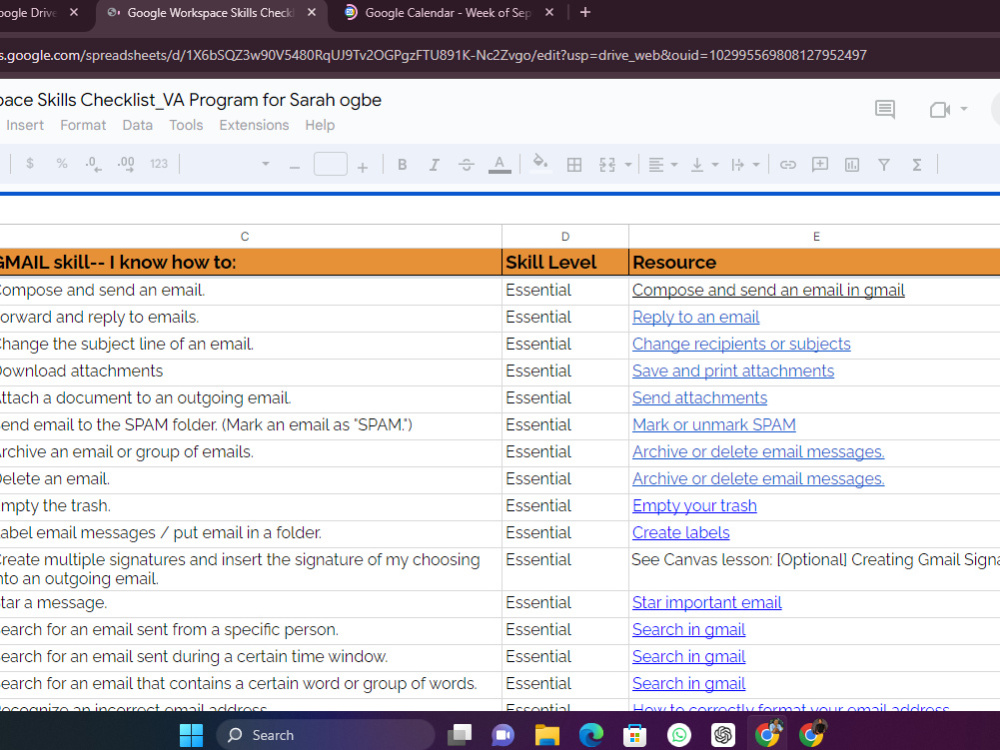Screen dimensions: 1000x750
Task: Select 'Skill Level' header cell
Action: click(x=565, y=262)
